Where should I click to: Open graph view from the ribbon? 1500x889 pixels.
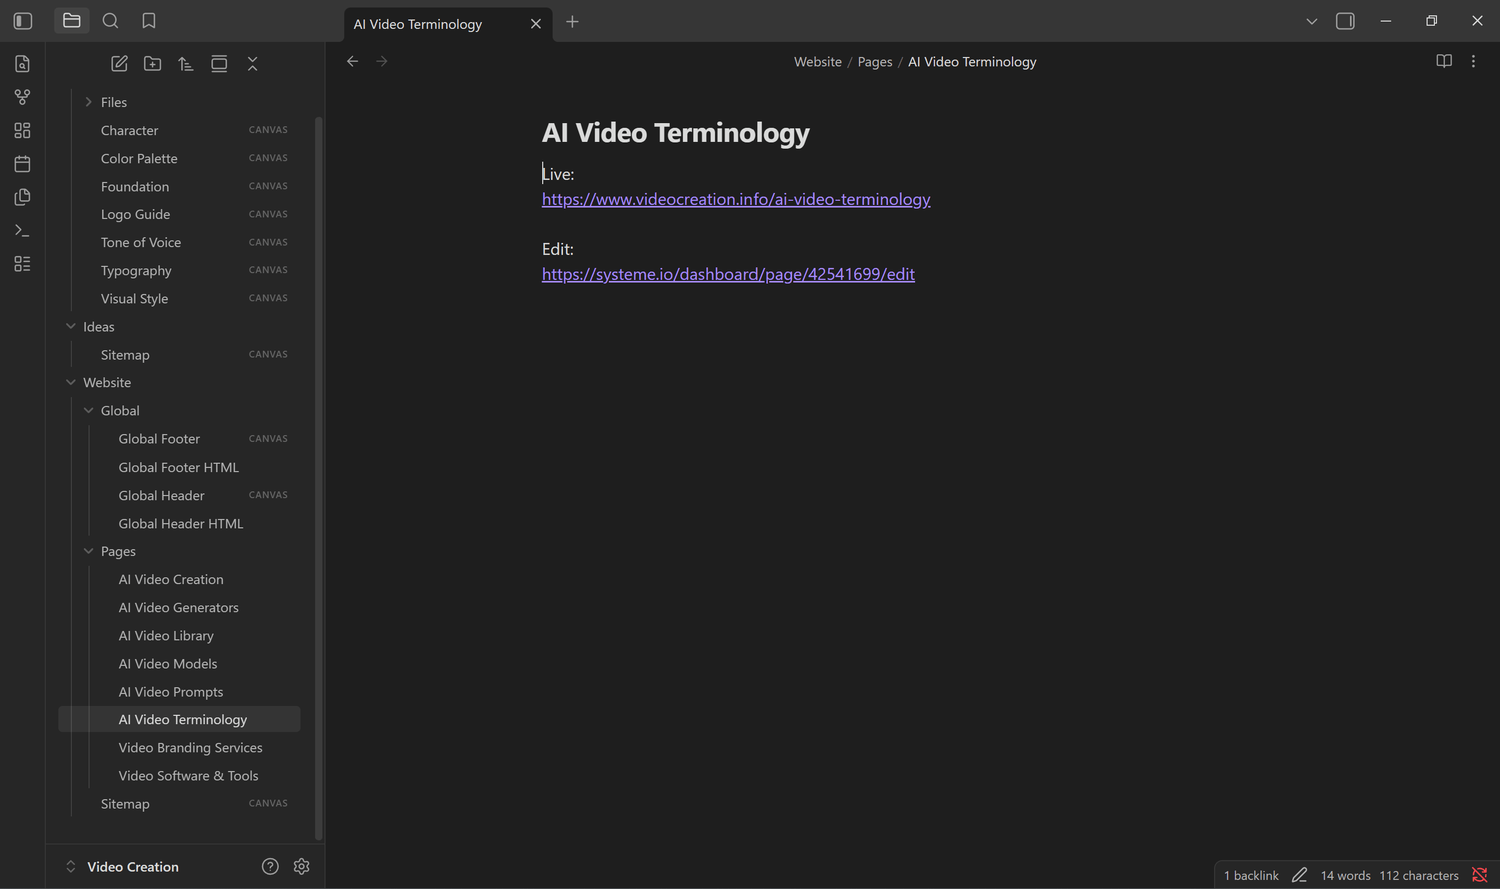pyautogui.click(x=22, y=97)
